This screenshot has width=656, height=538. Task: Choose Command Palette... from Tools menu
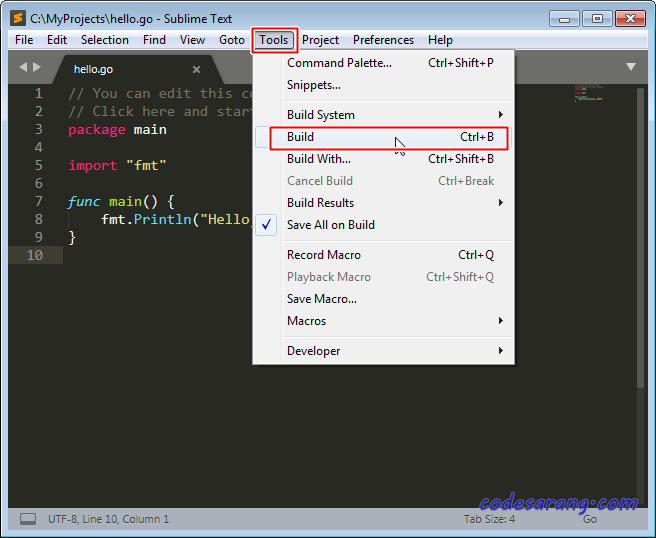click(384, 63)
